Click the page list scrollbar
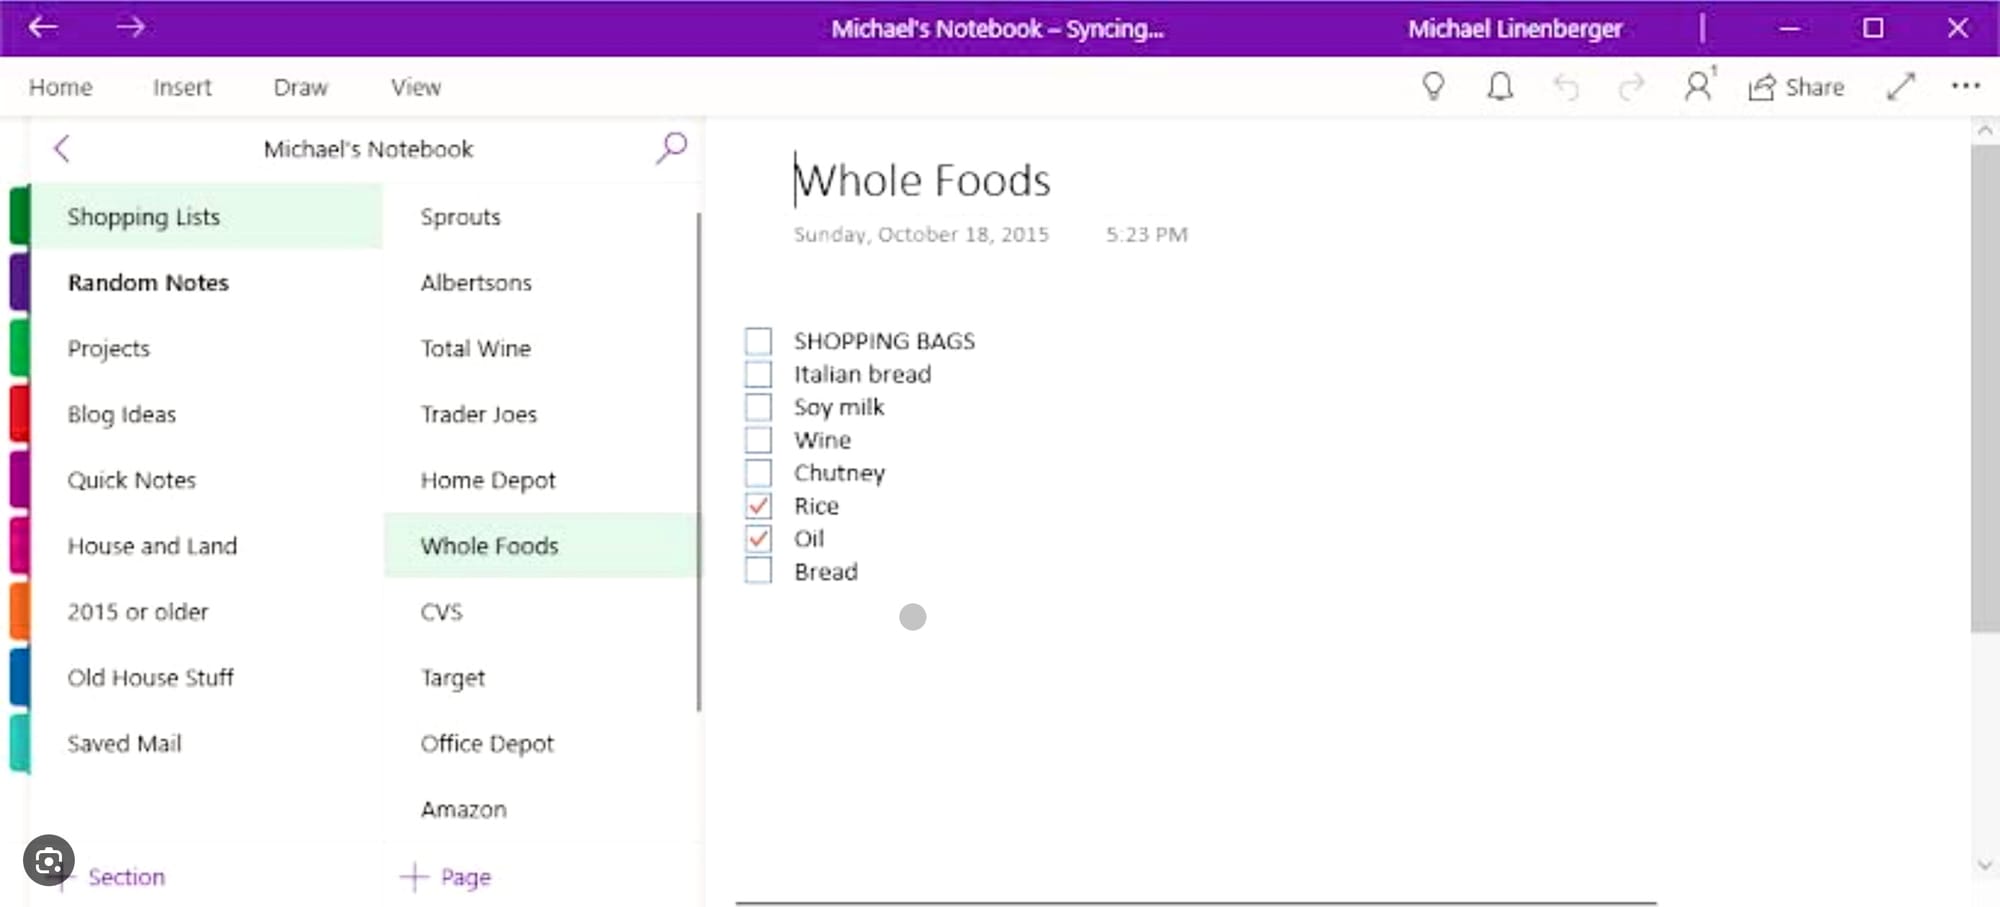Viewport: 2000px width, 907px height. point(698,462)
